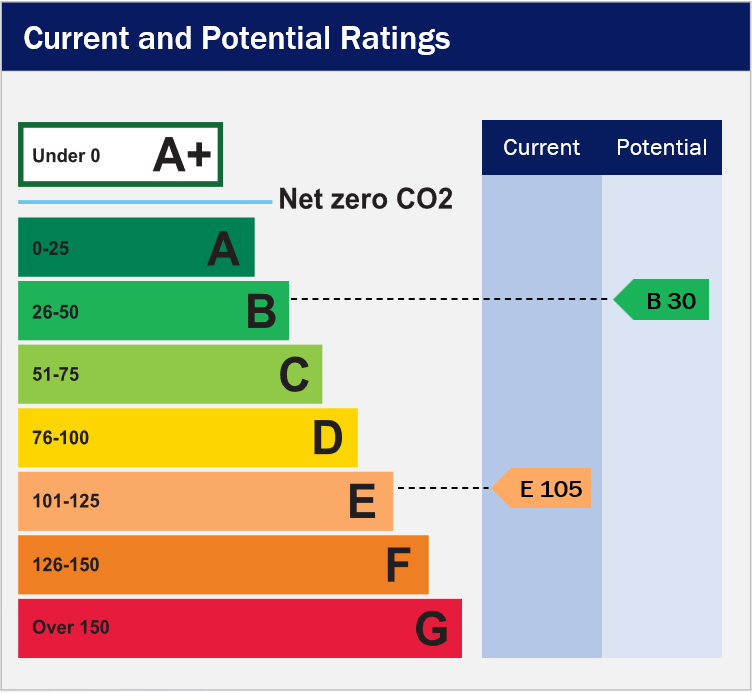
Task: Select the orange F rating band
Action: click(x=223, y=564)
